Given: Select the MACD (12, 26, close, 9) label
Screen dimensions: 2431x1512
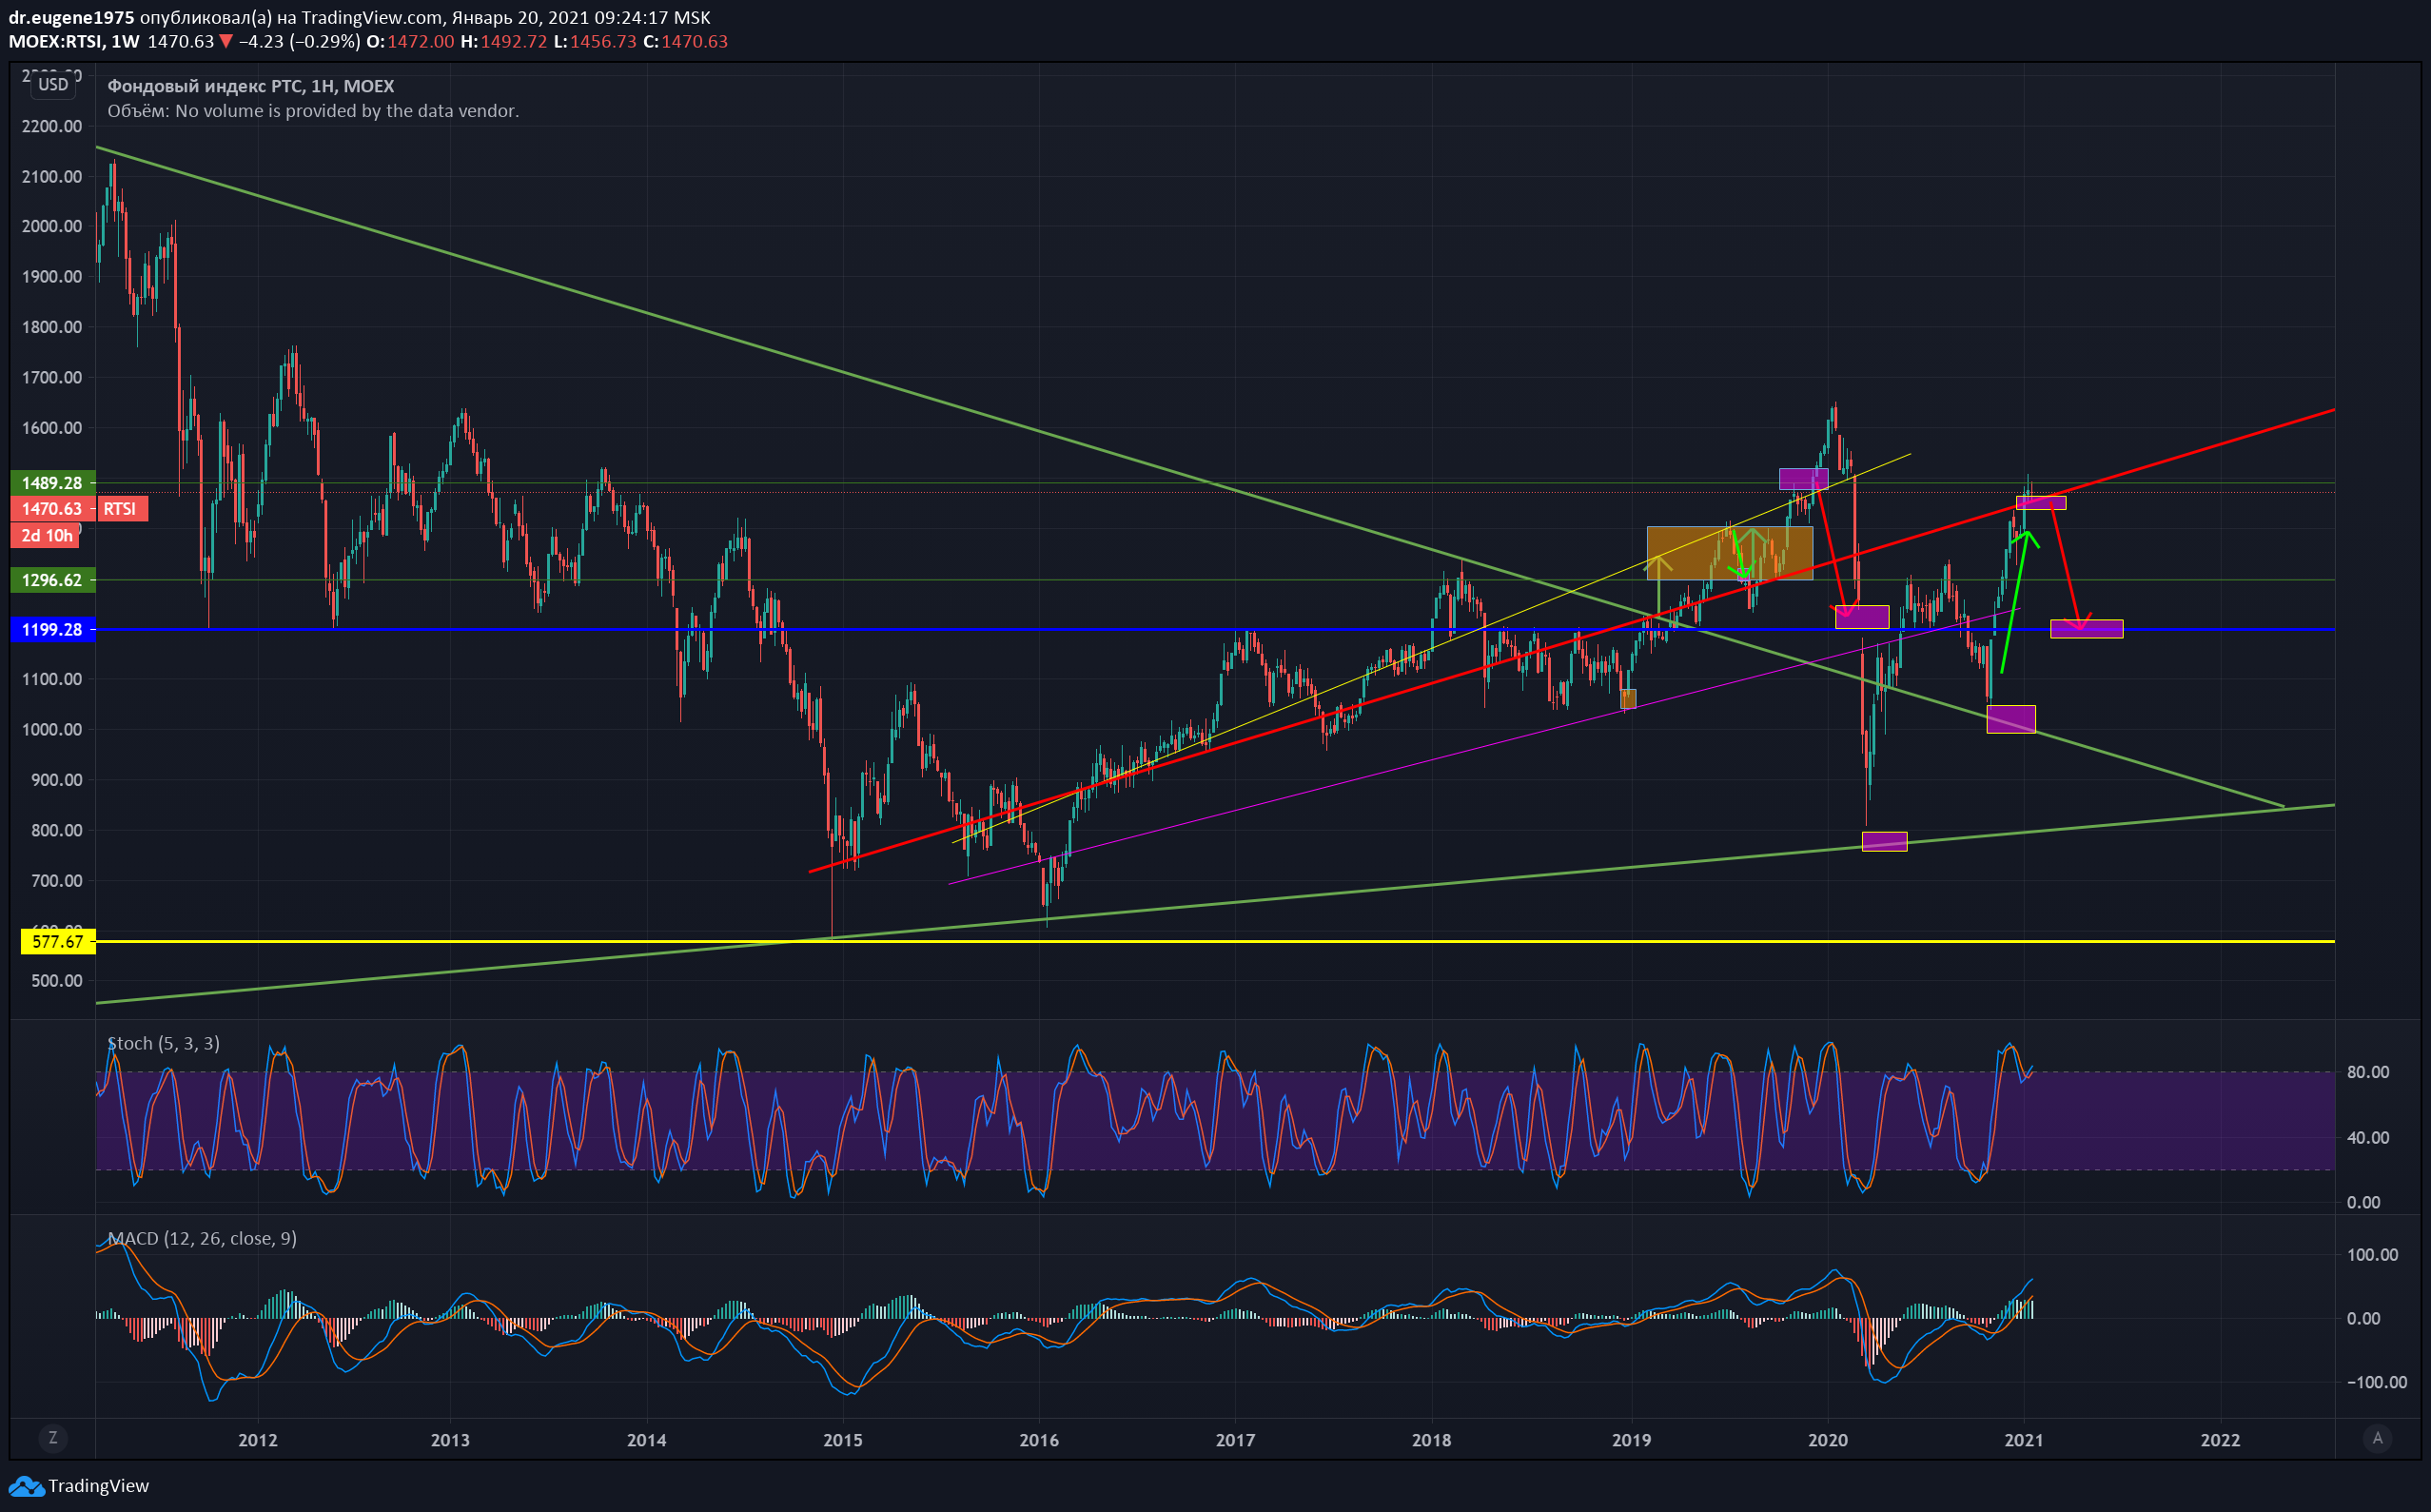Looking at the screenshot, I should coord(201,1238).
